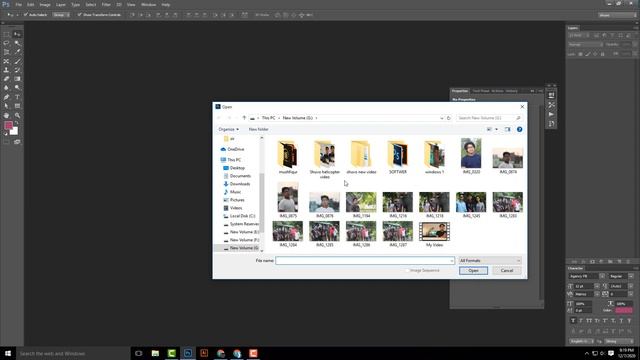
Task: Open the Window menu
Action: pos(148,4)
